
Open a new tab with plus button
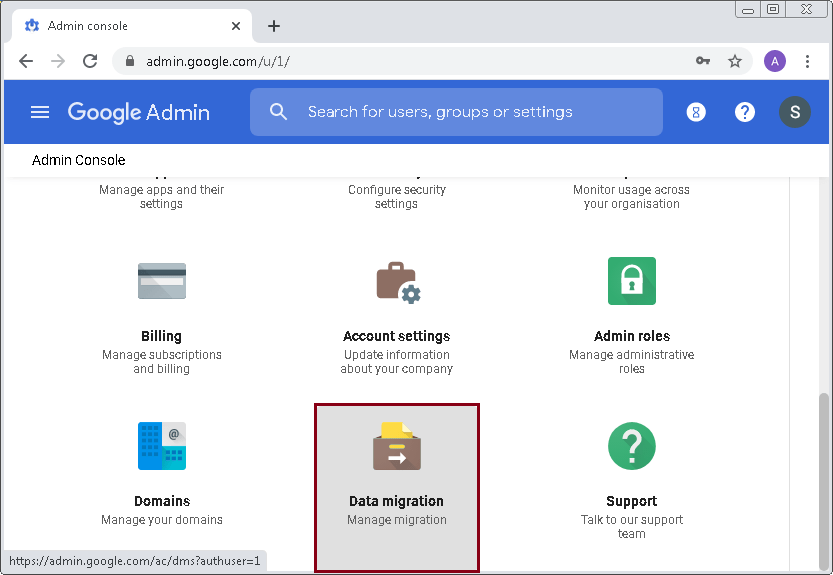coord(274,26)
